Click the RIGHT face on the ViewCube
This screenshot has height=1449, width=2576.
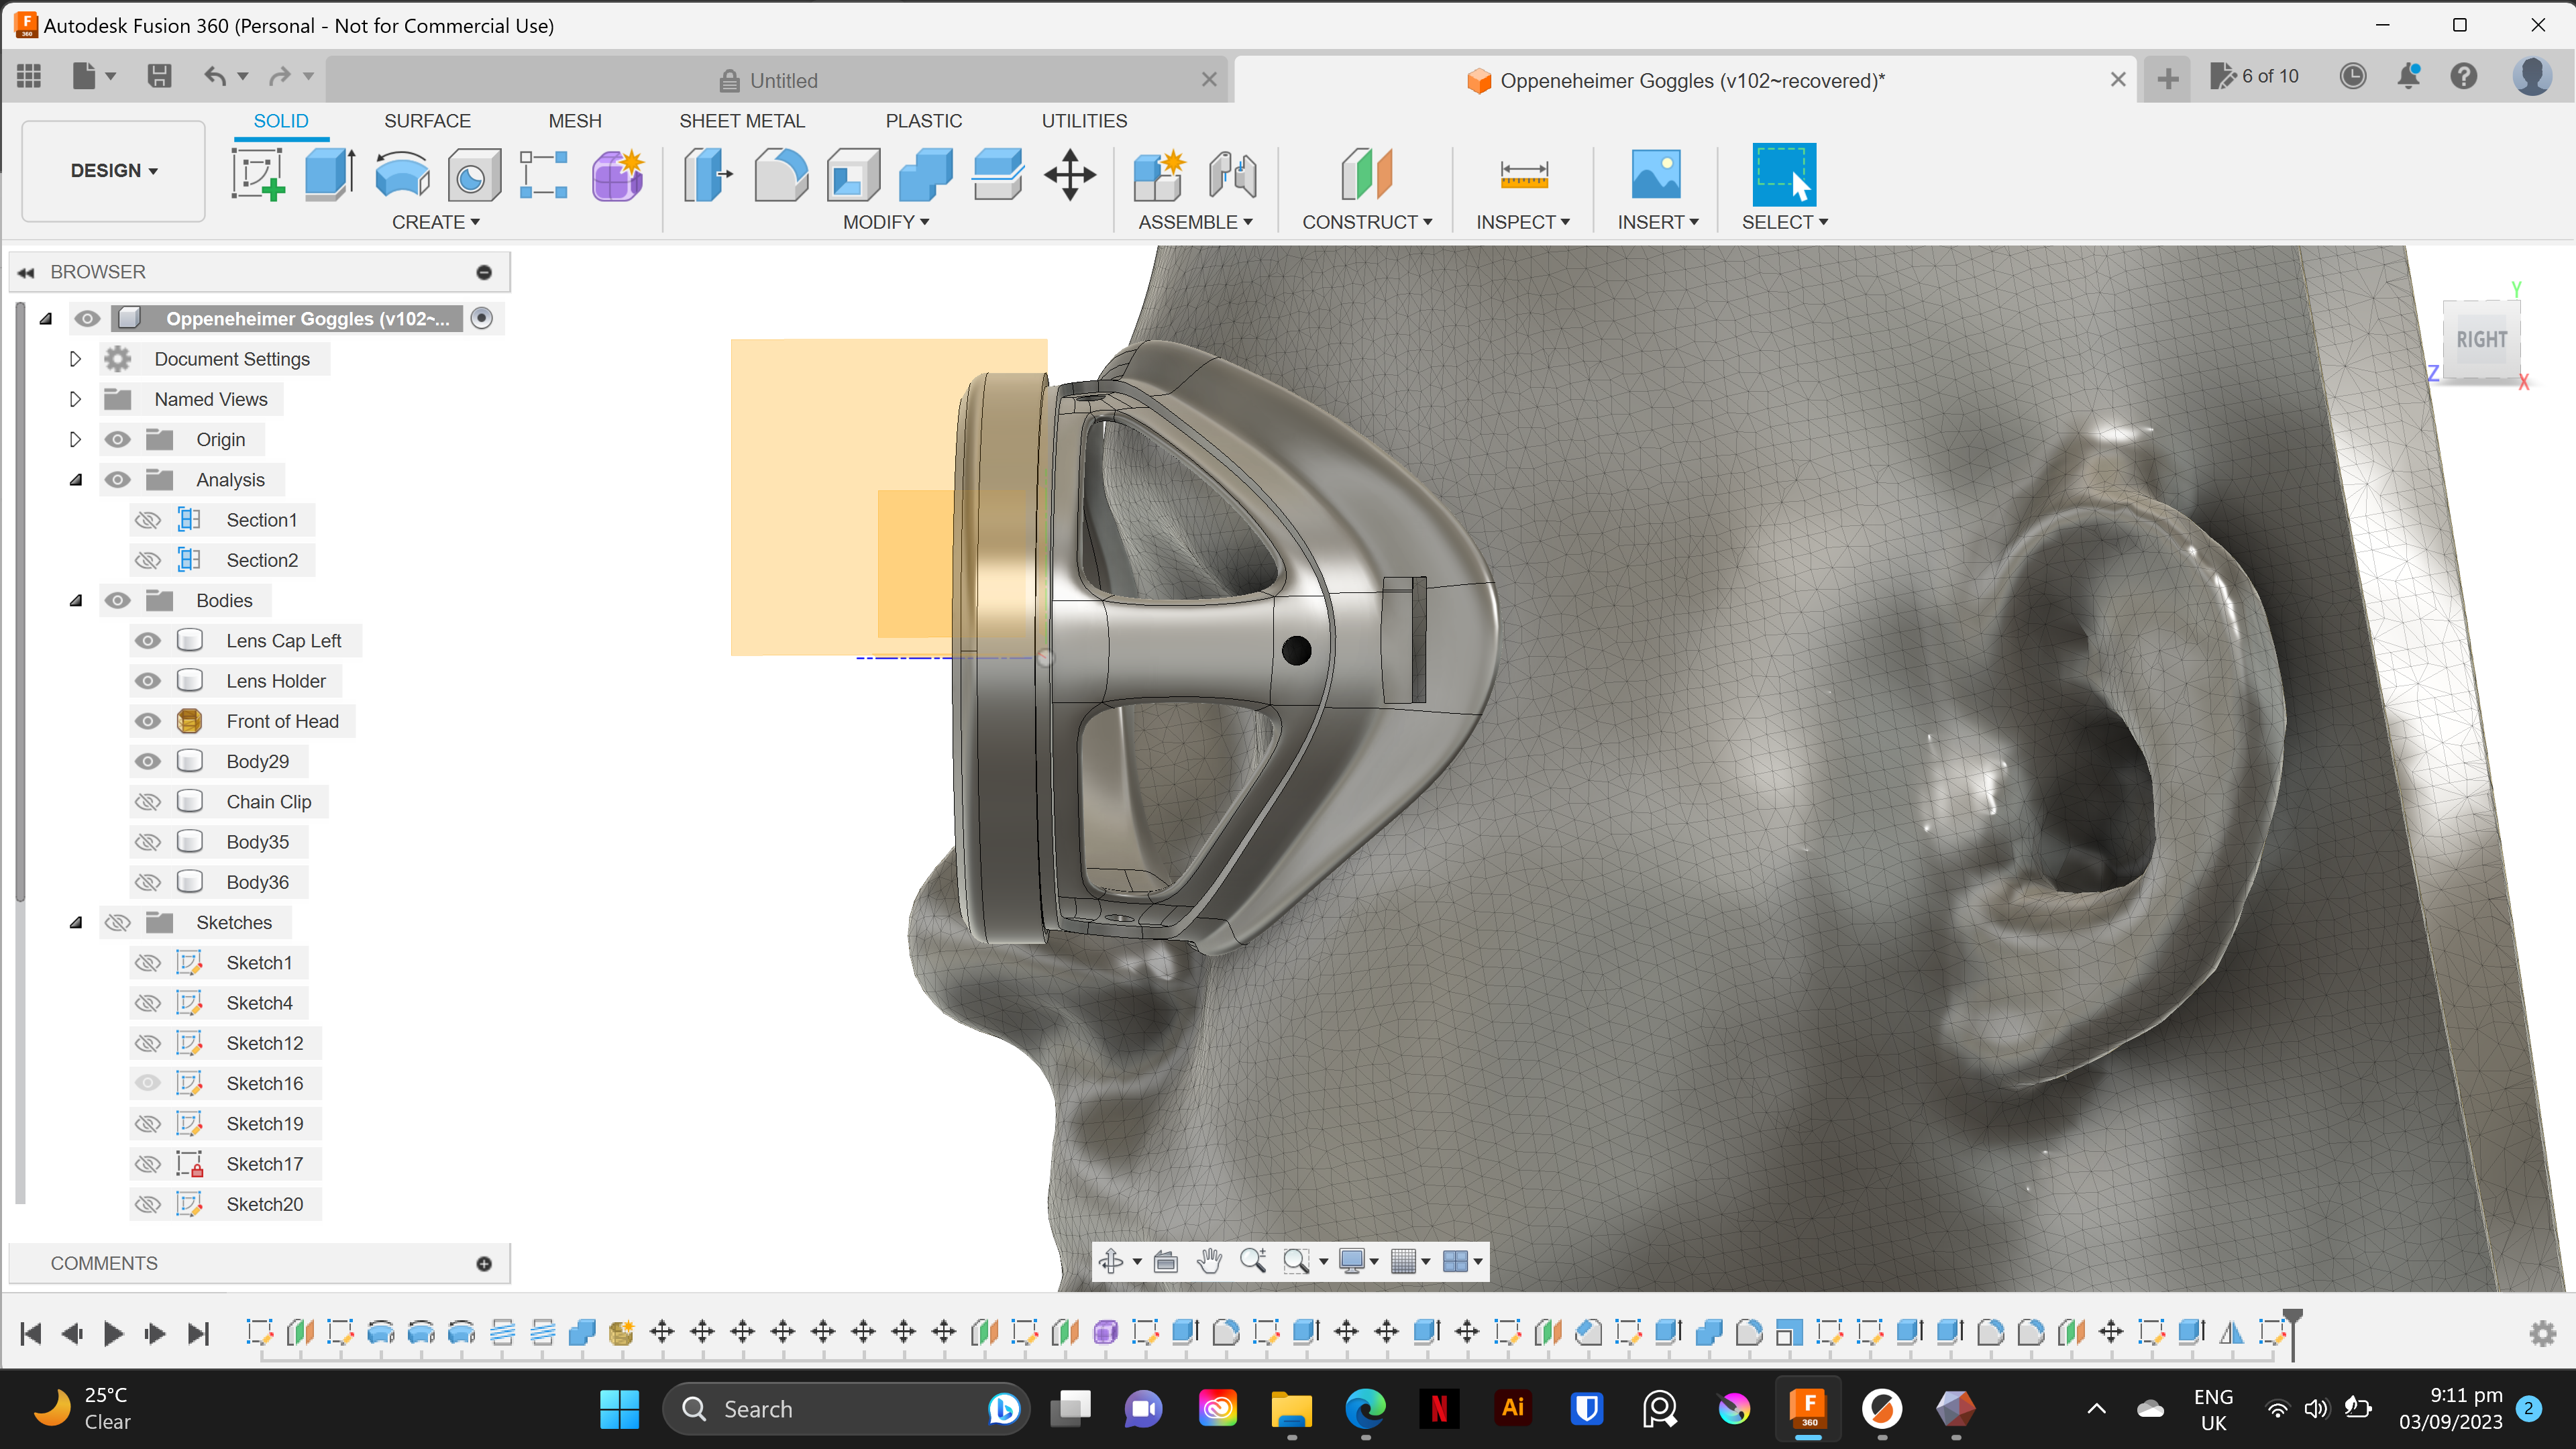[2482, 340]
